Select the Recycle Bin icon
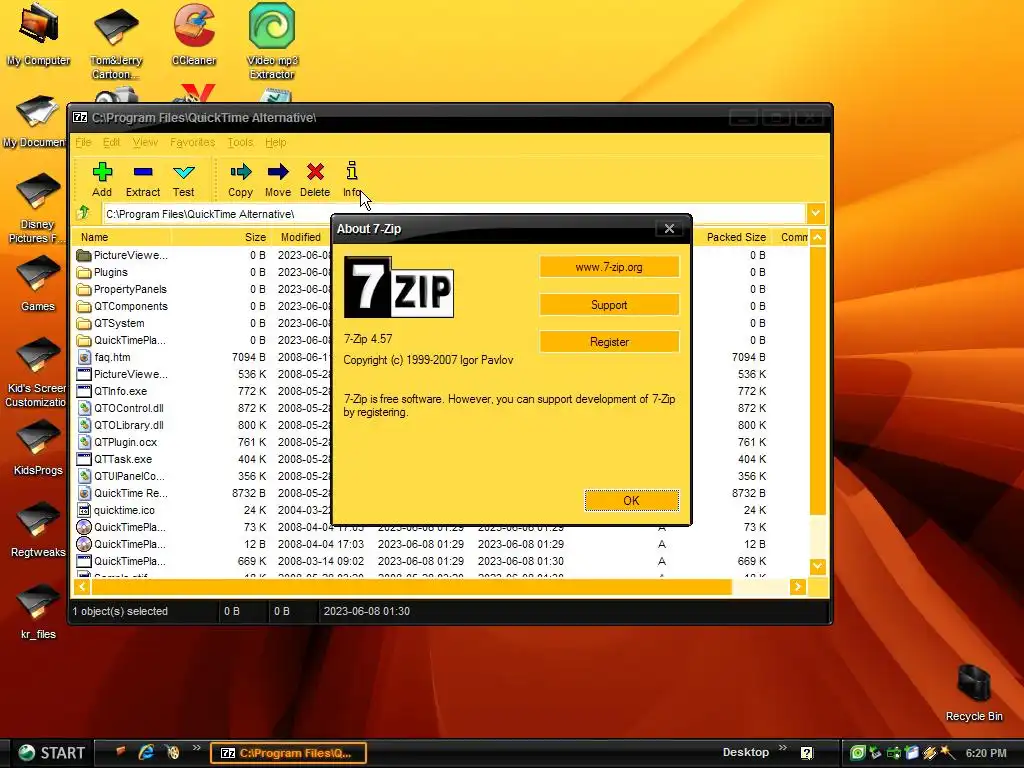Screen dimensions: 1024x768 [974, 692]
